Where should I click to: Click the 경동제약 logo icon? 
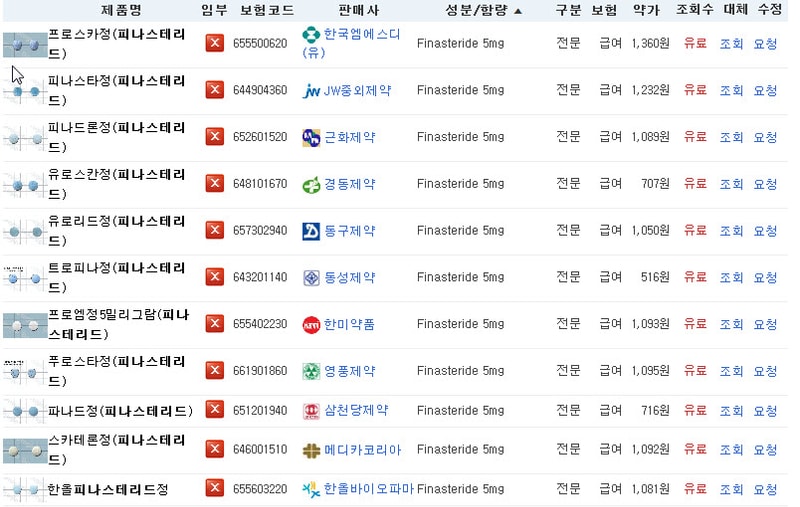coord(311,184)
